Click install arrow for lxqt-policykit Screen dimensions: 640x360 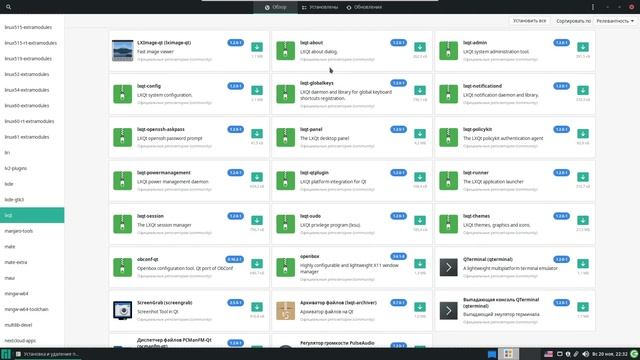click(583, 133)
